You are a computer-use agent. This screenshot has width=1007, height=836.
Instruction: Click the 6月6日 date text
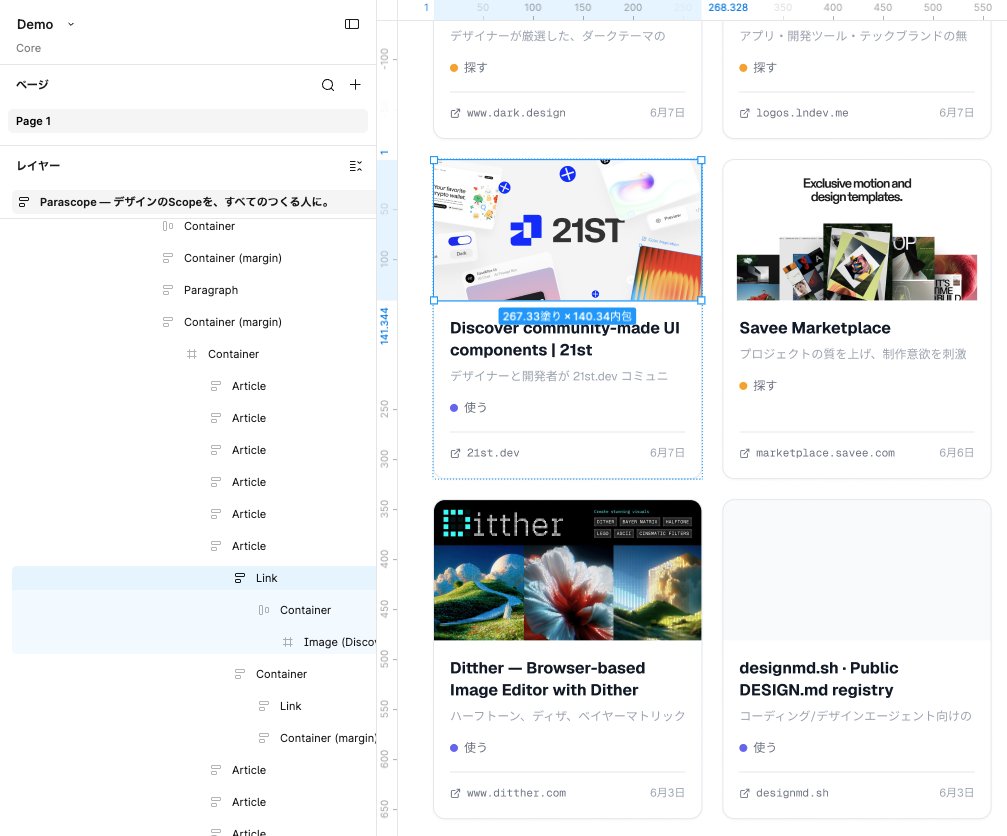[x=956, y=453]
